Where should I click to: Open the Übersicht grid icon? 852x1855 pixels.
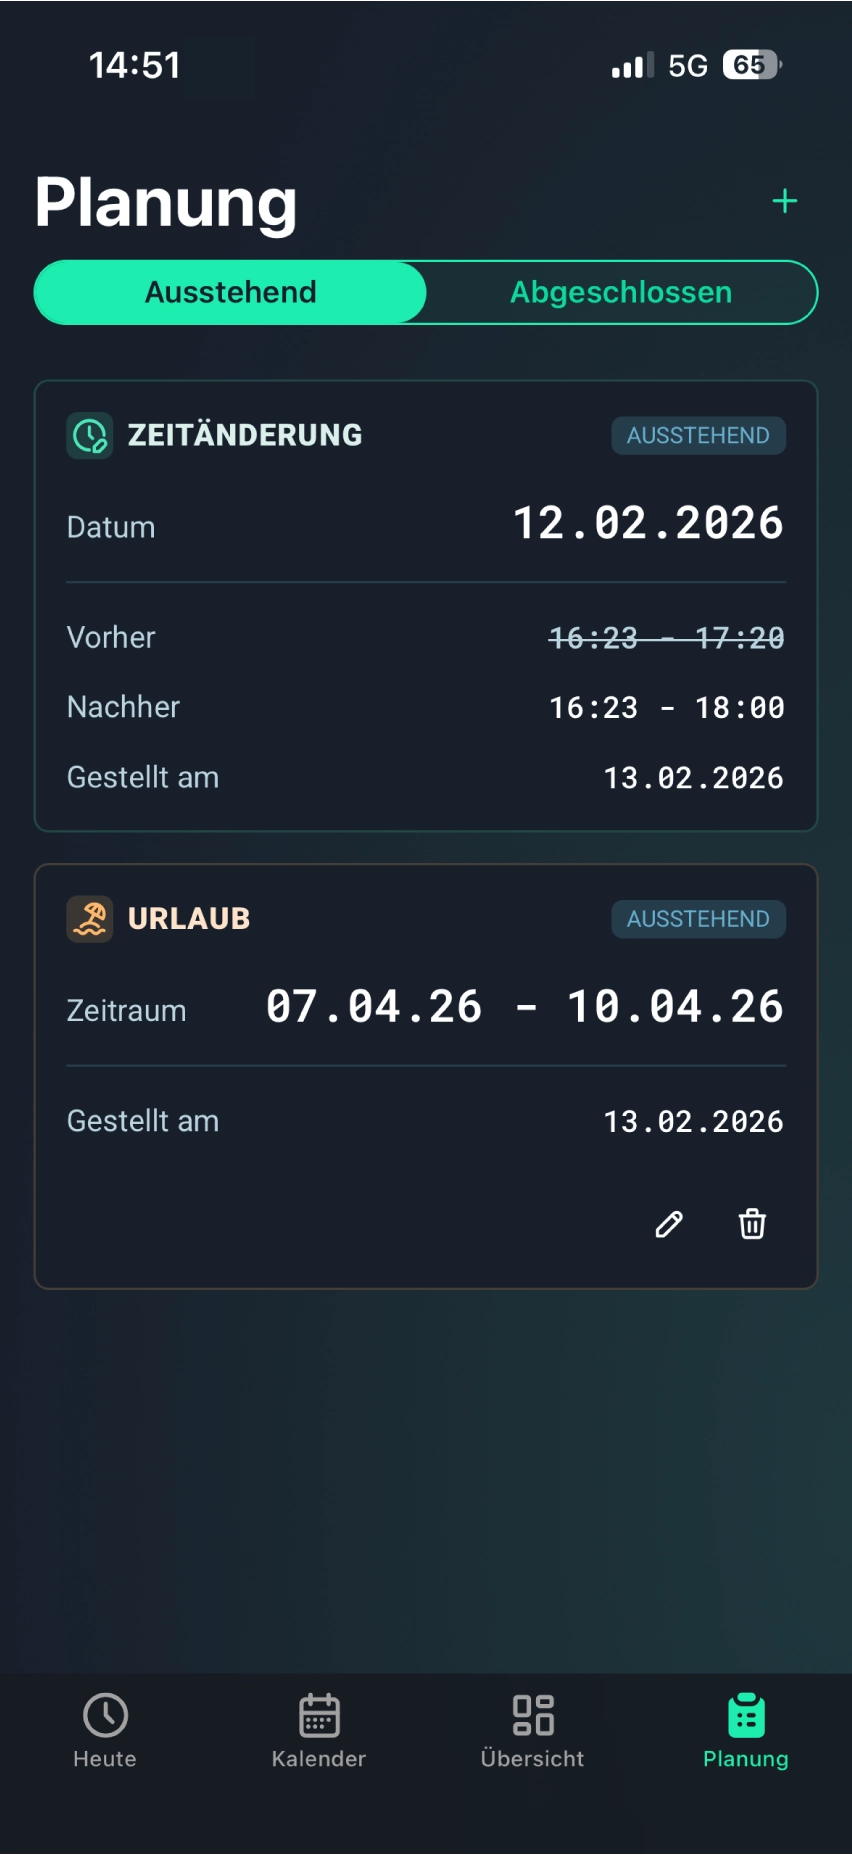click(533, 1715)
